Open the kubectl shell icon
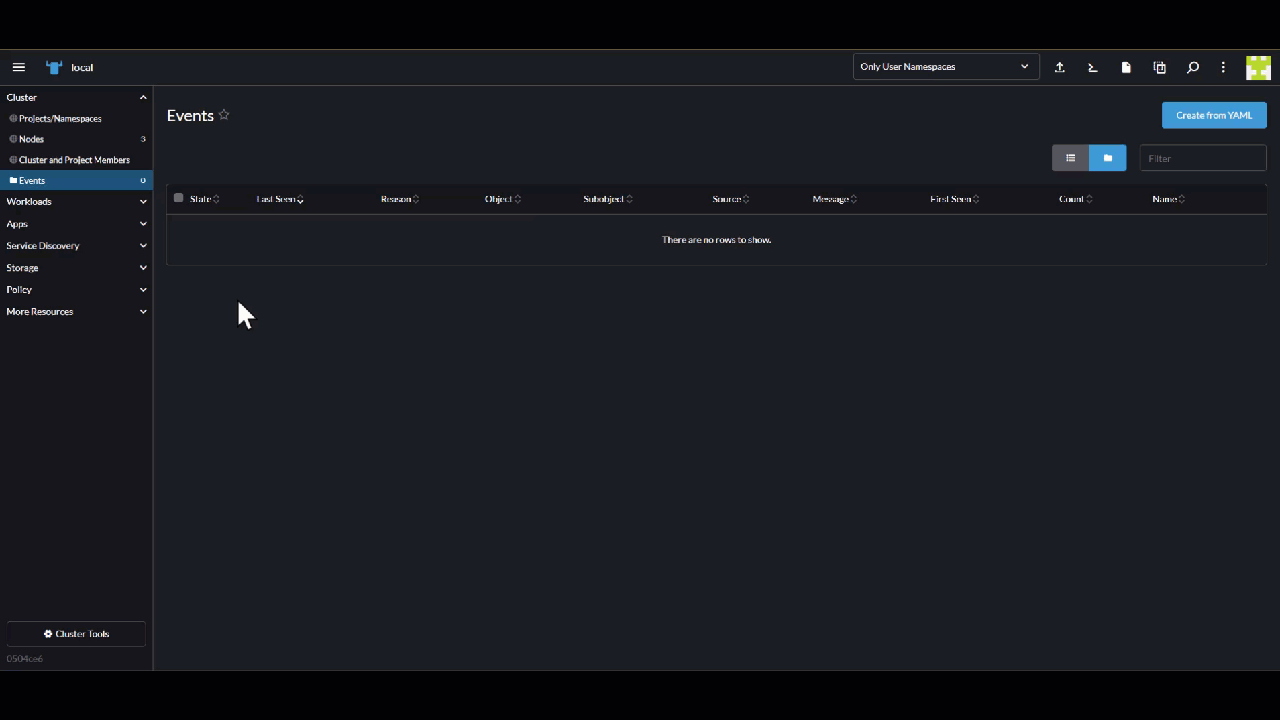Viewport: 1280px width, 720px height. [x=1093, y=67]
